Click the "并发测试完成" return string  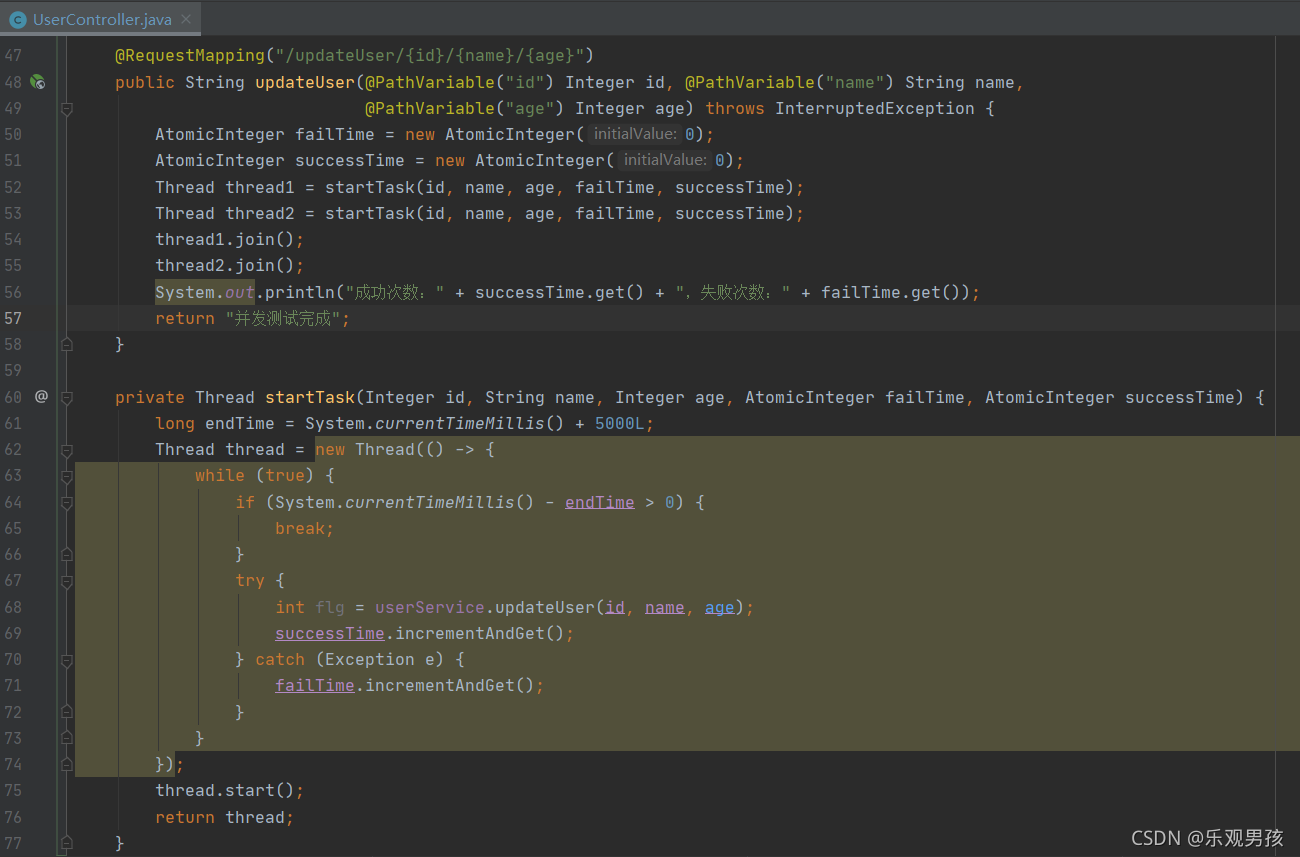coord(285,318)
